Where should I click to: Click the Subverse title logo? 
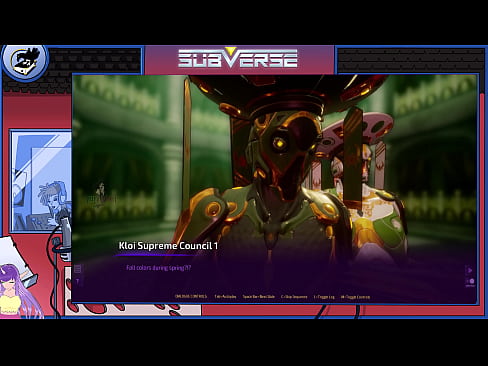238,58
